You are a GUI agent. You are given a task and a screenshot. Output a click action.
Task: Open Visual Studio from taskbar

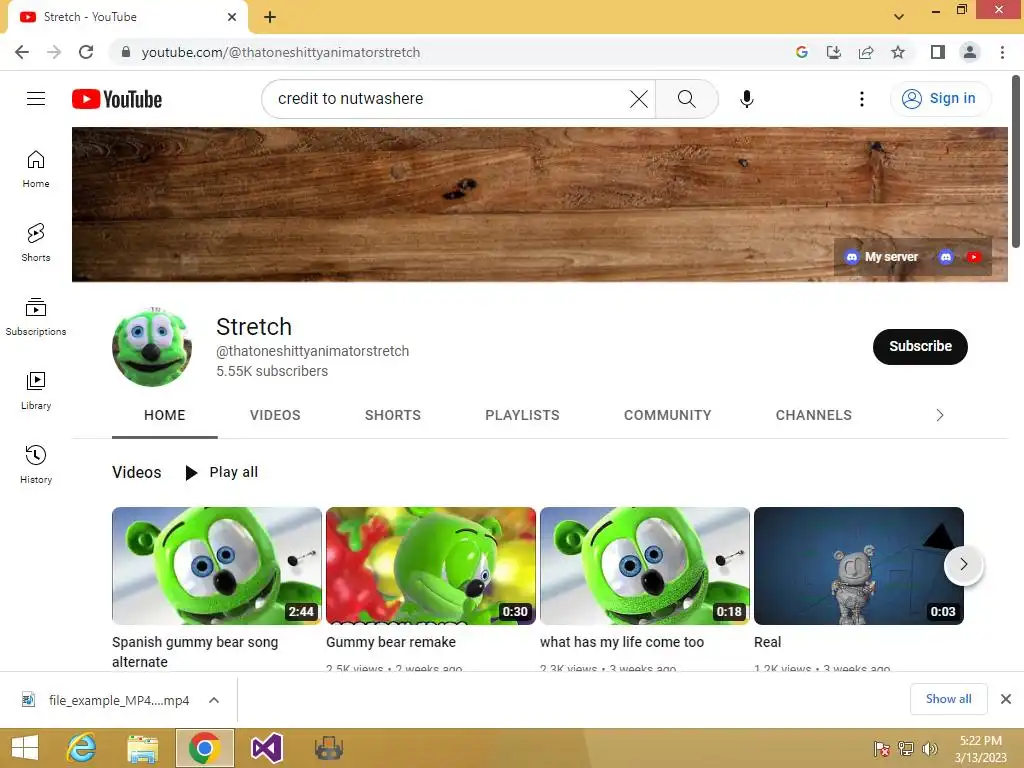[266, 748]
